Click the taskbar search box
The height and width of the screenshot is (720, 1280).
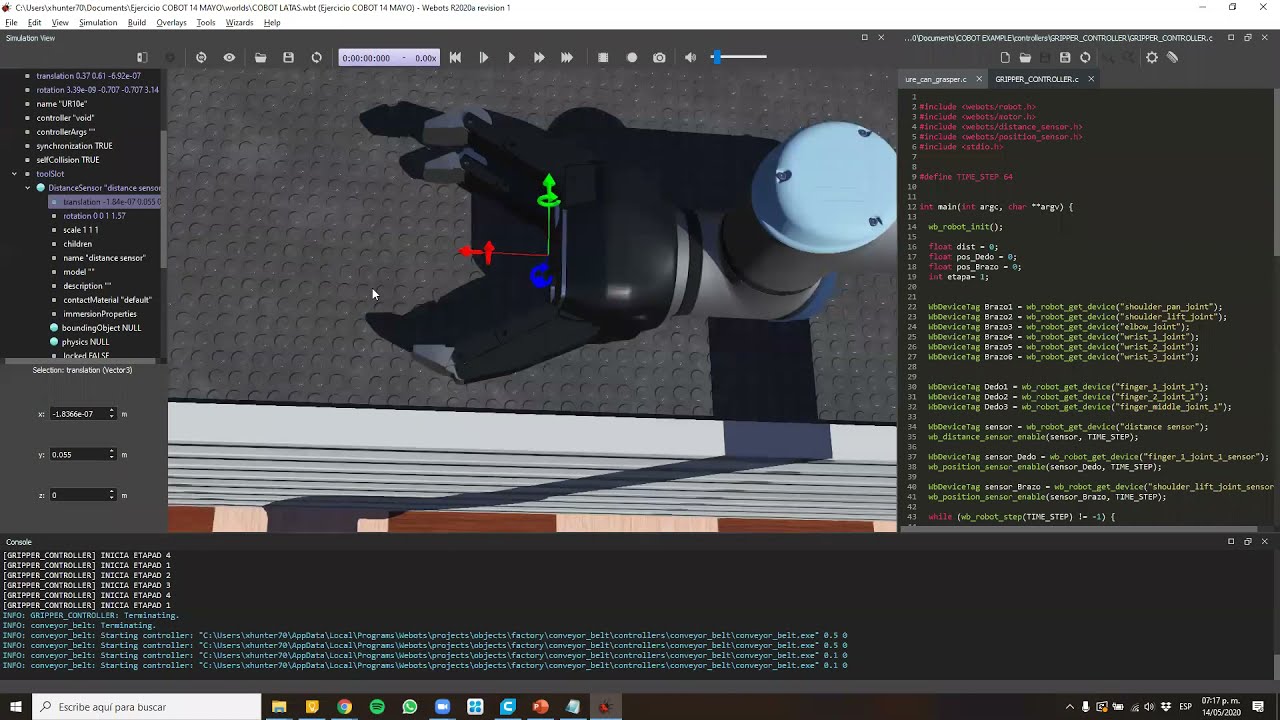(x=147, y=707)
